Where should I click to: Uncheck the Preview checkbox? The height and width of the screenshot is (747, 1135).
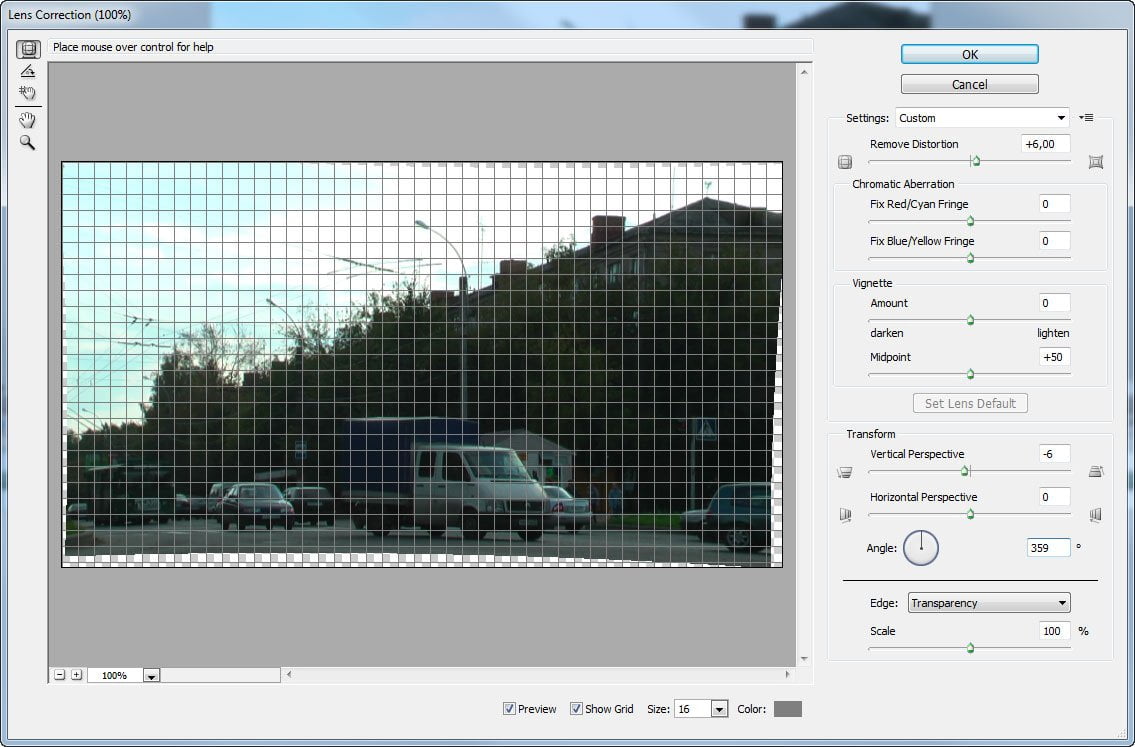[510, 709]
